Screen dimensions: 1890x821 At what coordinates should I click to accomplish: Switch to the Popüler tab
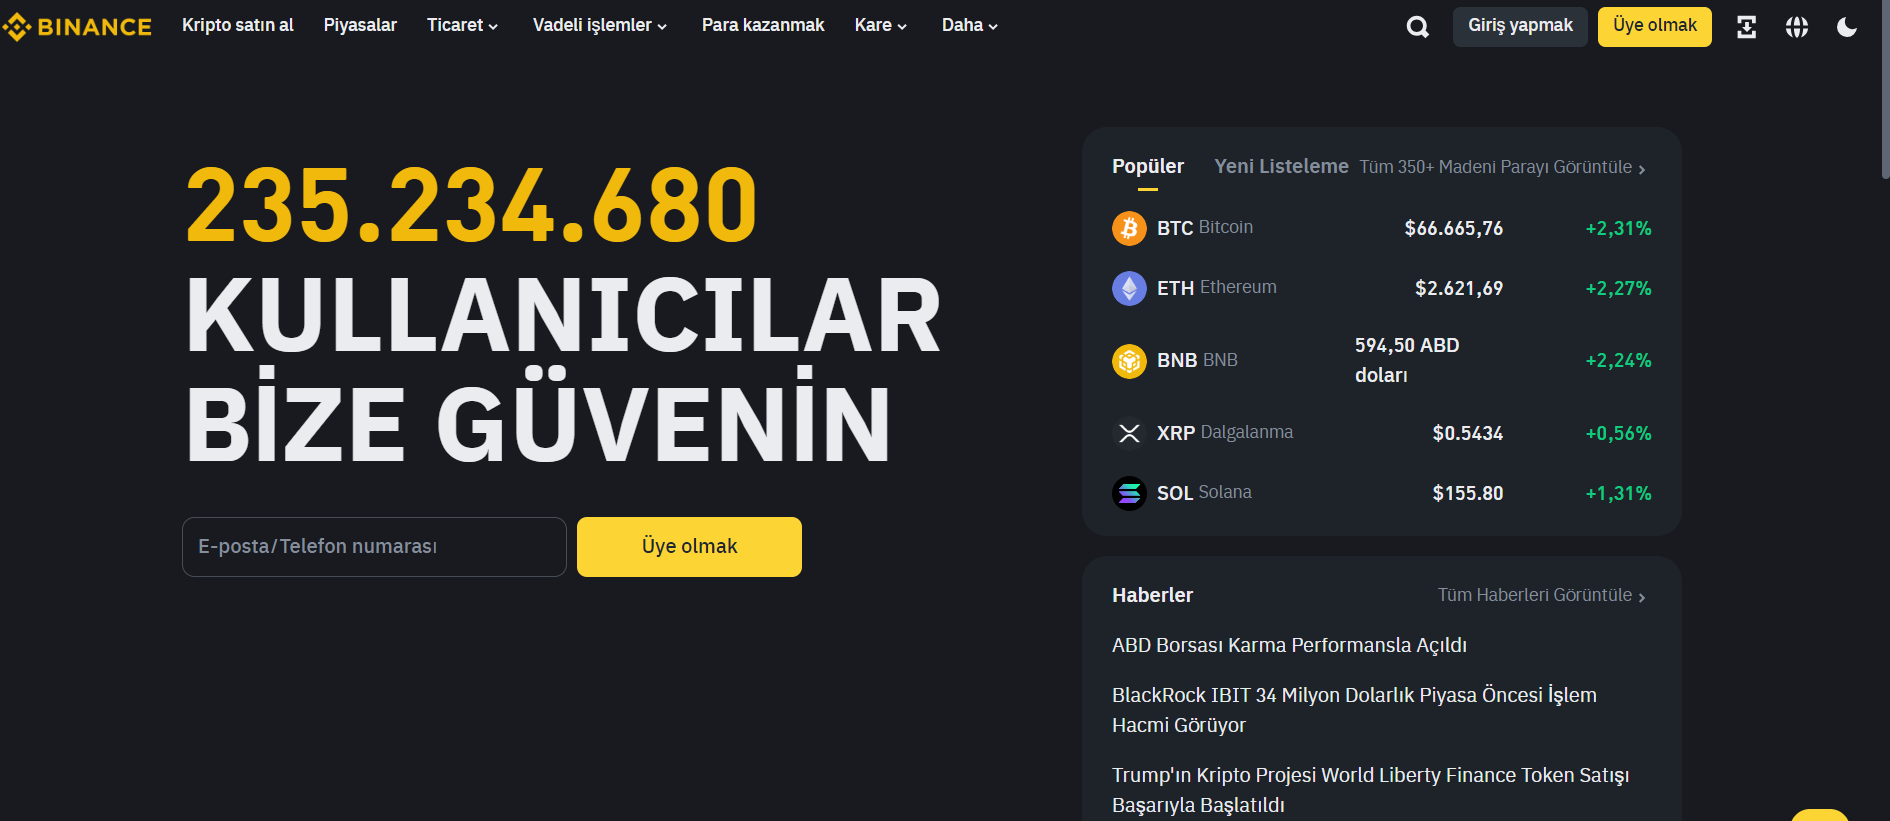click(1148, 167)
